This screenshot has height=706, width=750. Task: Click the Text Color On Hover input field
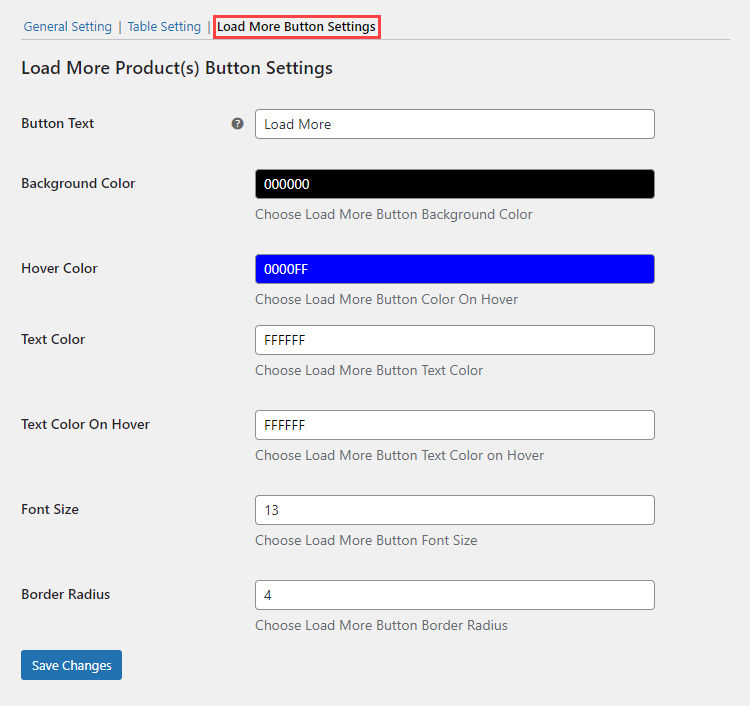[x=454, y=425]
